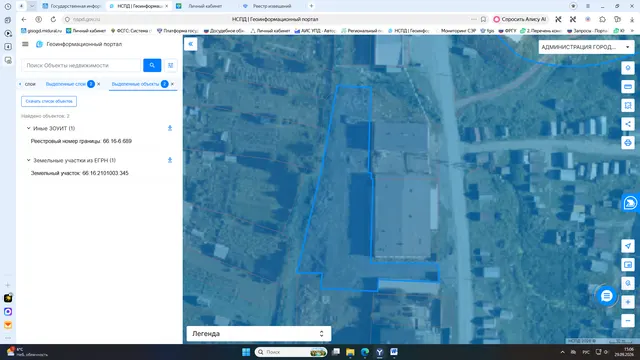Click the map location pin tool
Image resolution: width=640 pixels, height=360 pixels.
[628, 68]
